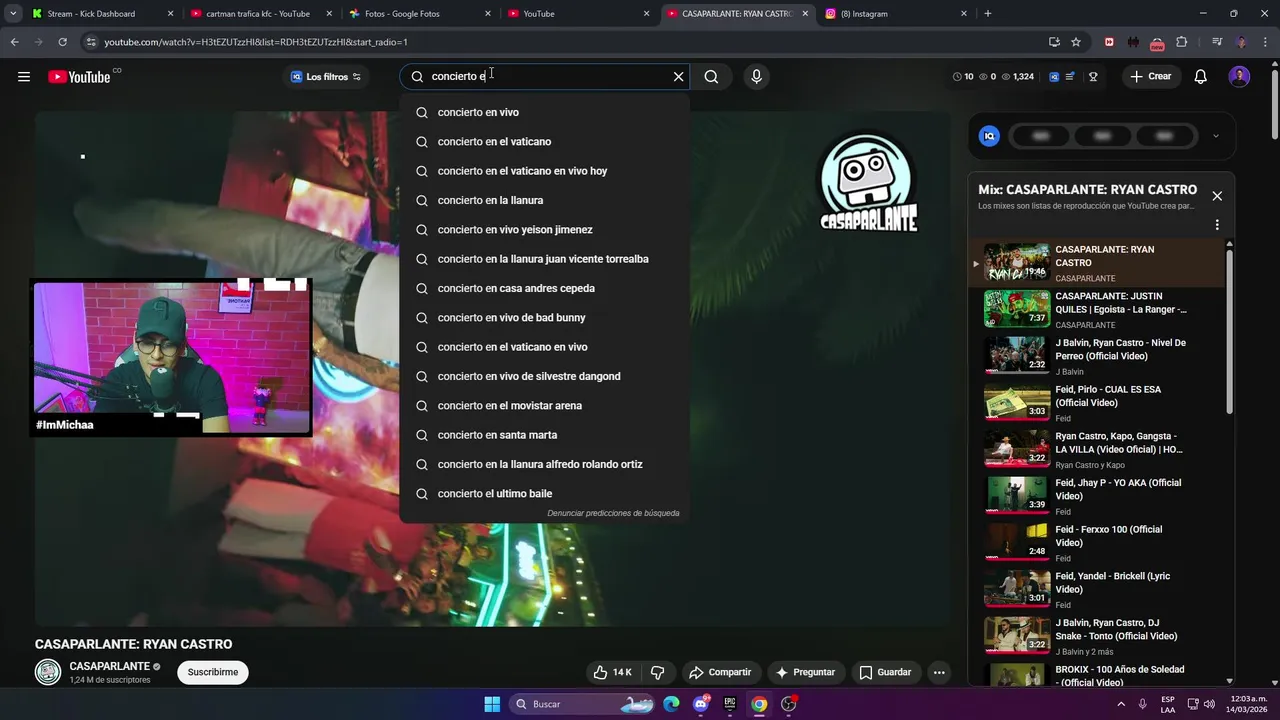Image resolution: width=1280 pixels, height=720 pixels.
Task: Open the YouTube account avatar menu
Action: 1239,77
